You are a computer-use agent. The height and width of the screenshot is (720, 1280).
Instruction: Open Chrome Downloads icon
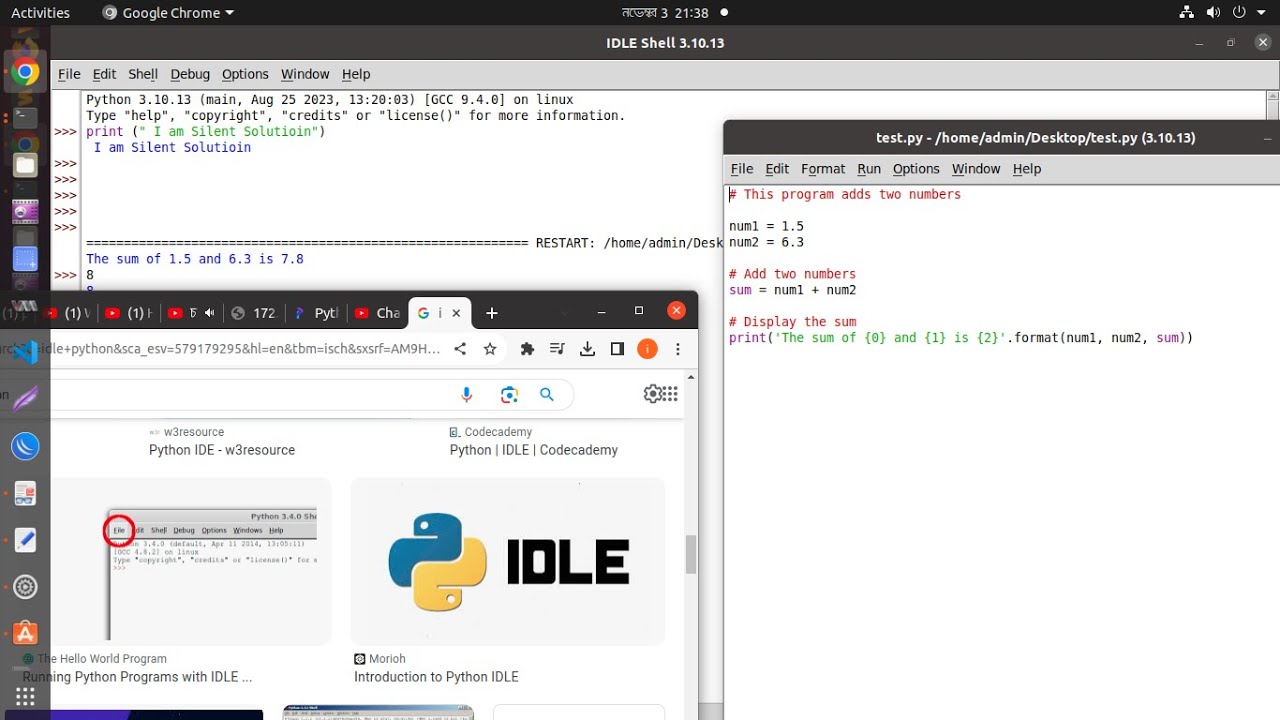587,349
